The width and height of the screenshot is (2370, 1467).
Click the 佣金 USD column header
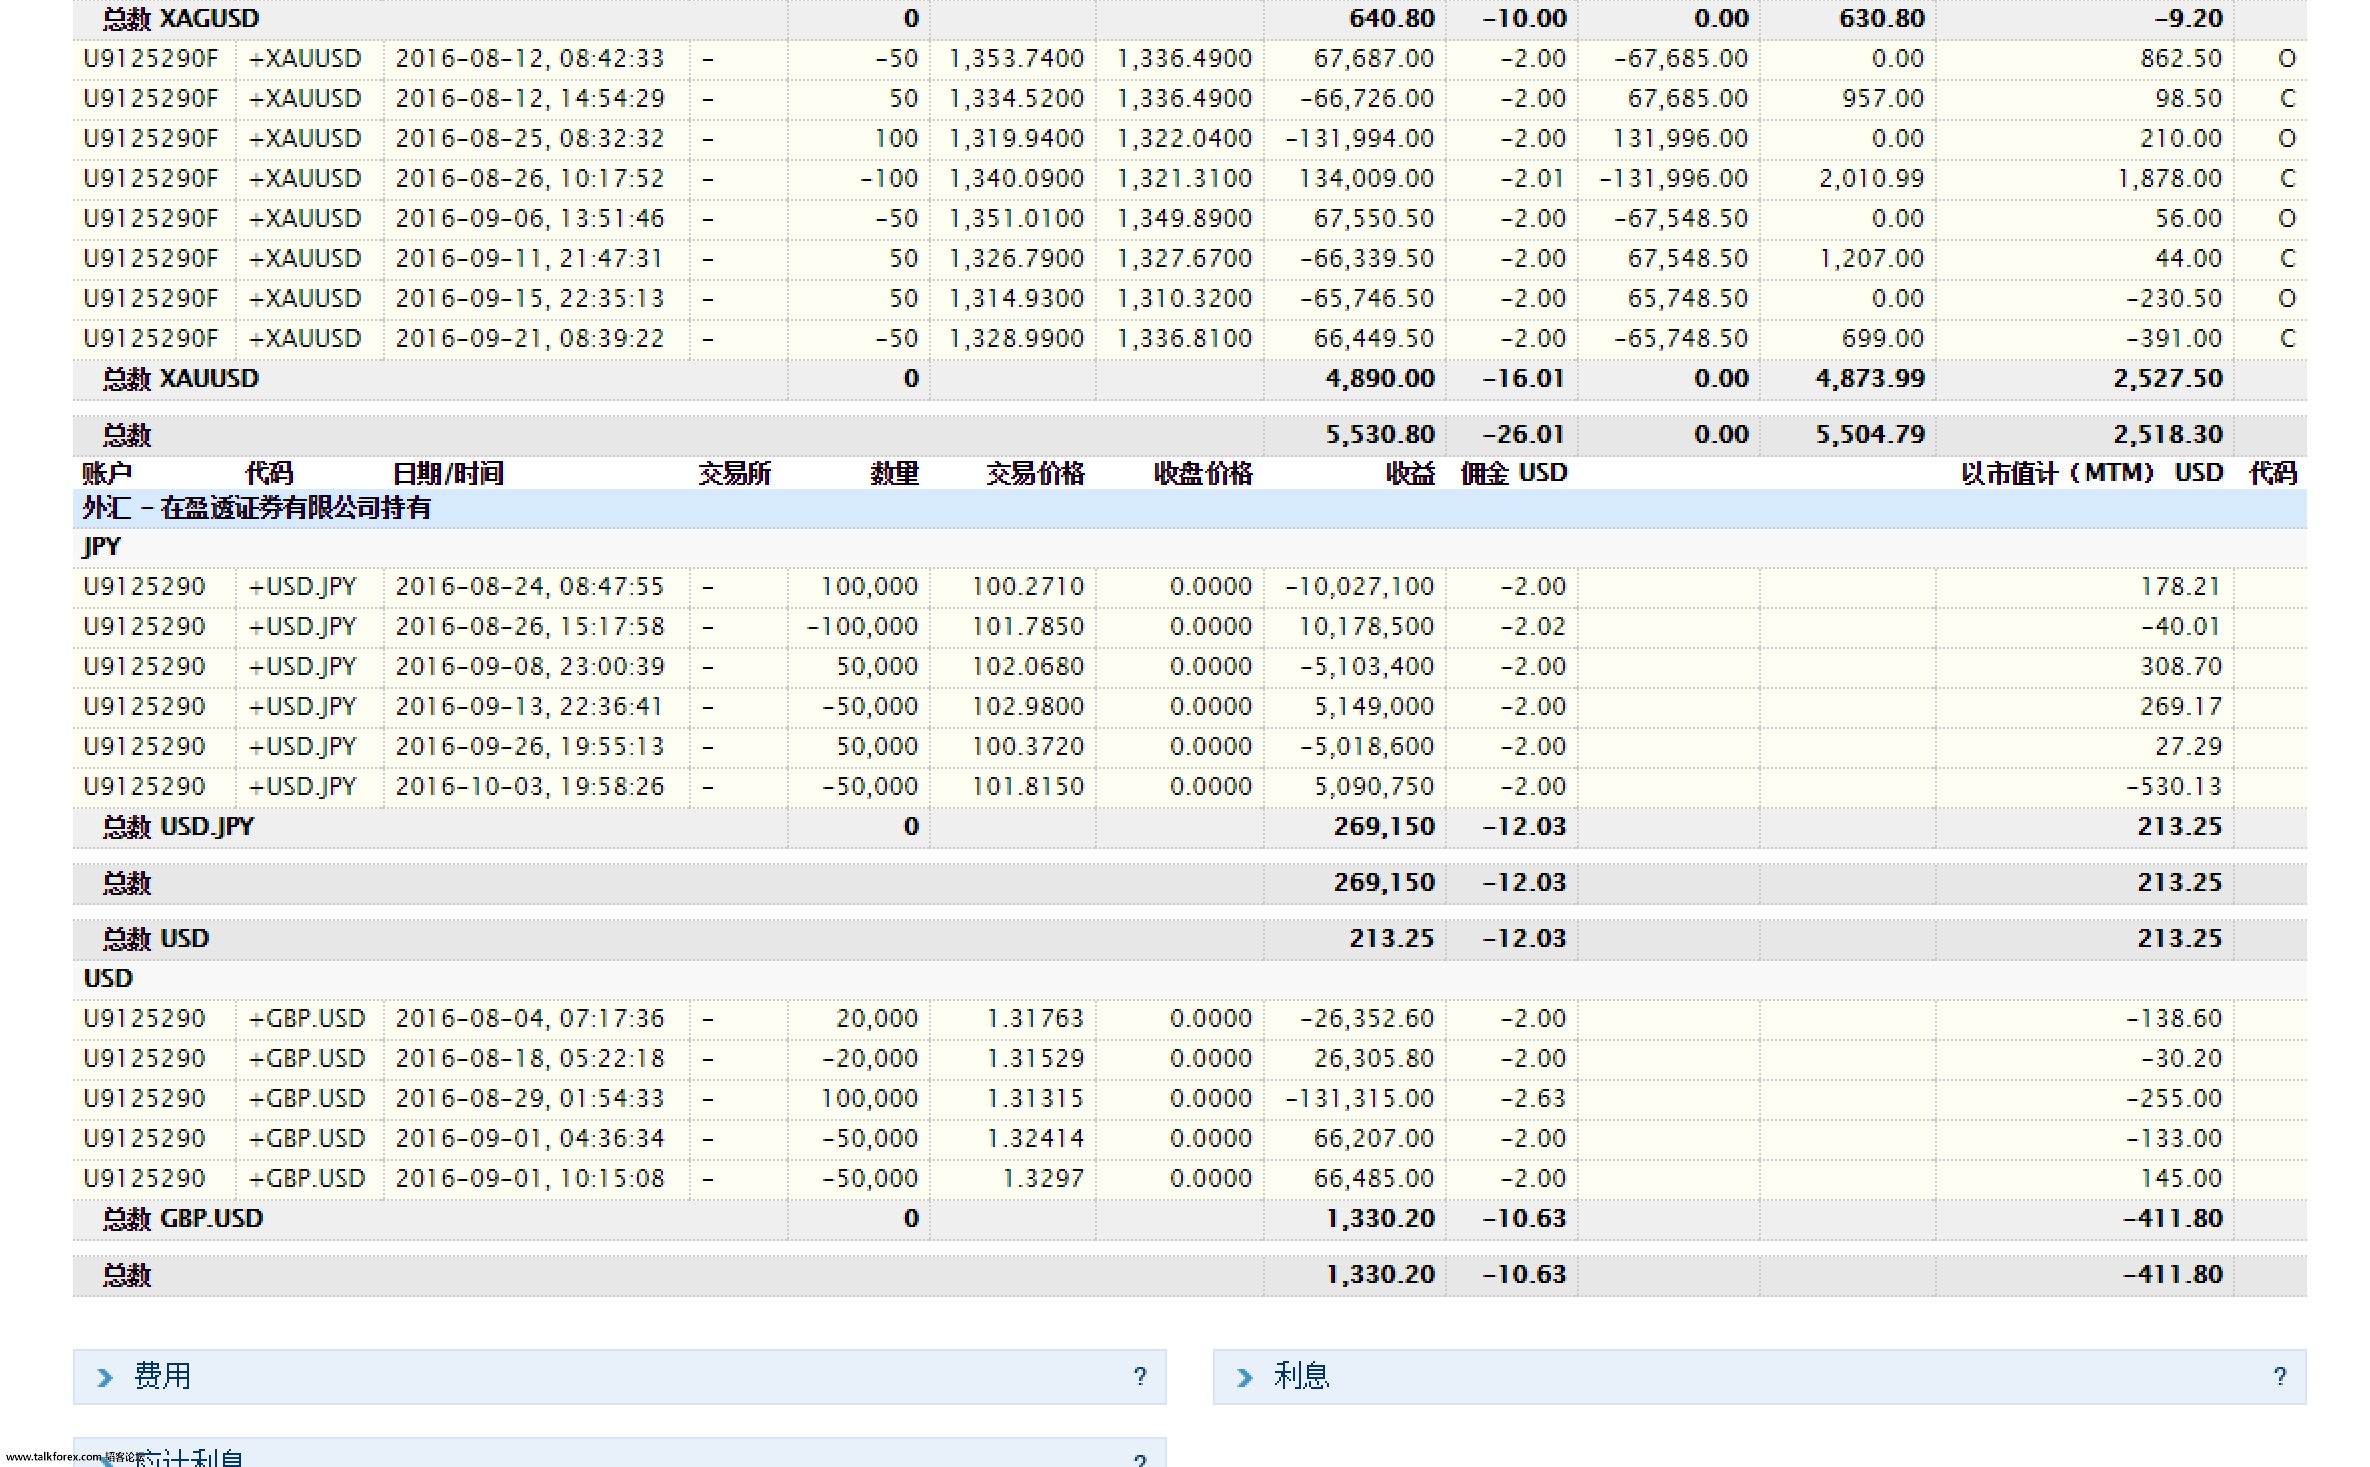pos(1514,473)
